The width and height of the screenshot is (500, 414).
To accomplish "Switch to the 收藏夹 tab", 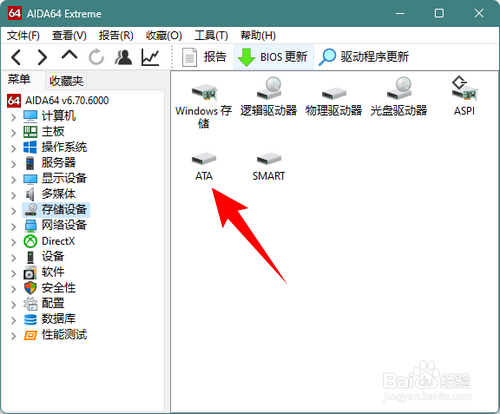I will pos(66,81).
